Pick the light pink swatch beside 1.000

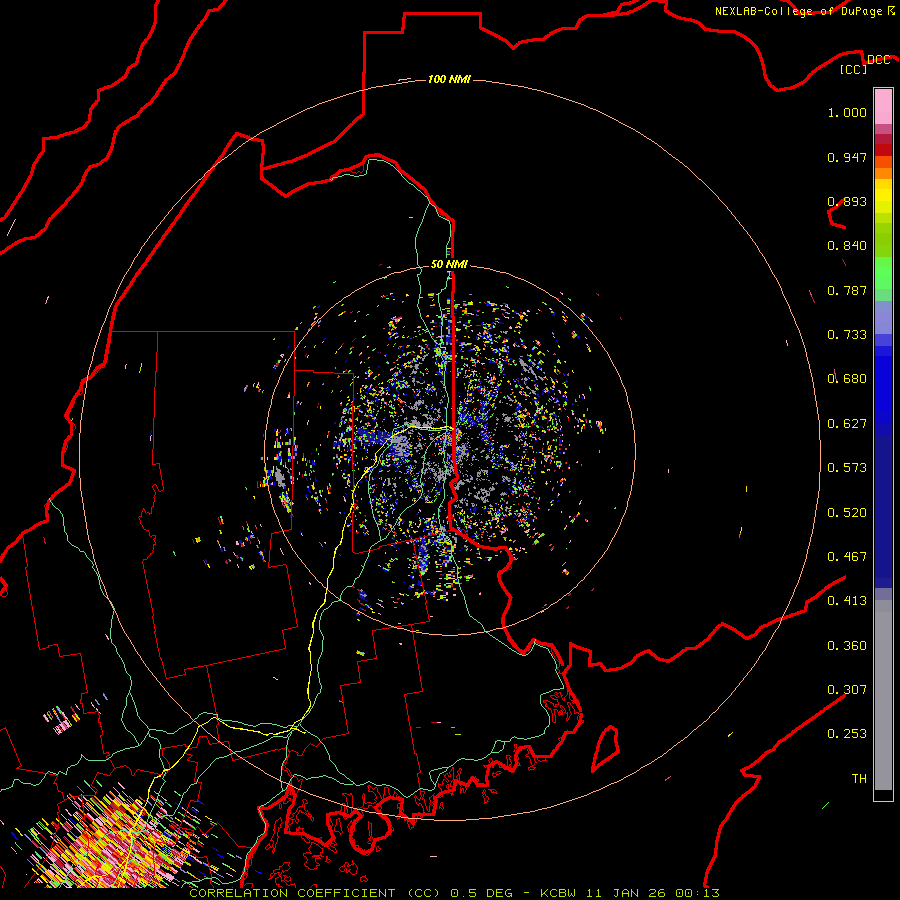point(883,107)
